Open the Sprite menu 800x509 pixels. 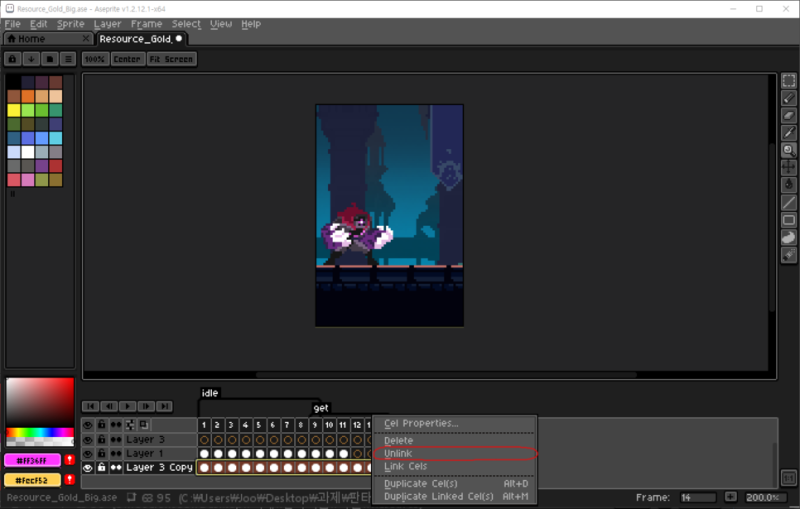coord(70,24)
